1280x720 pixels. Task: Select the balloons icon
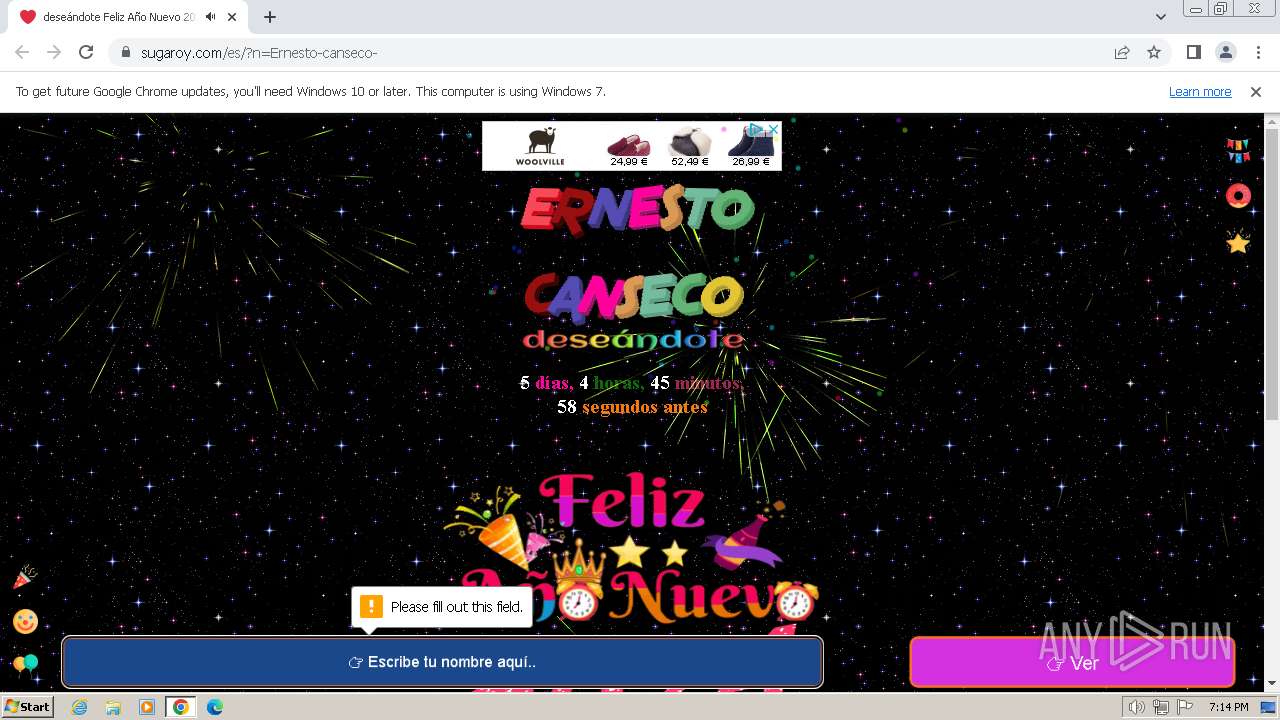25,664
